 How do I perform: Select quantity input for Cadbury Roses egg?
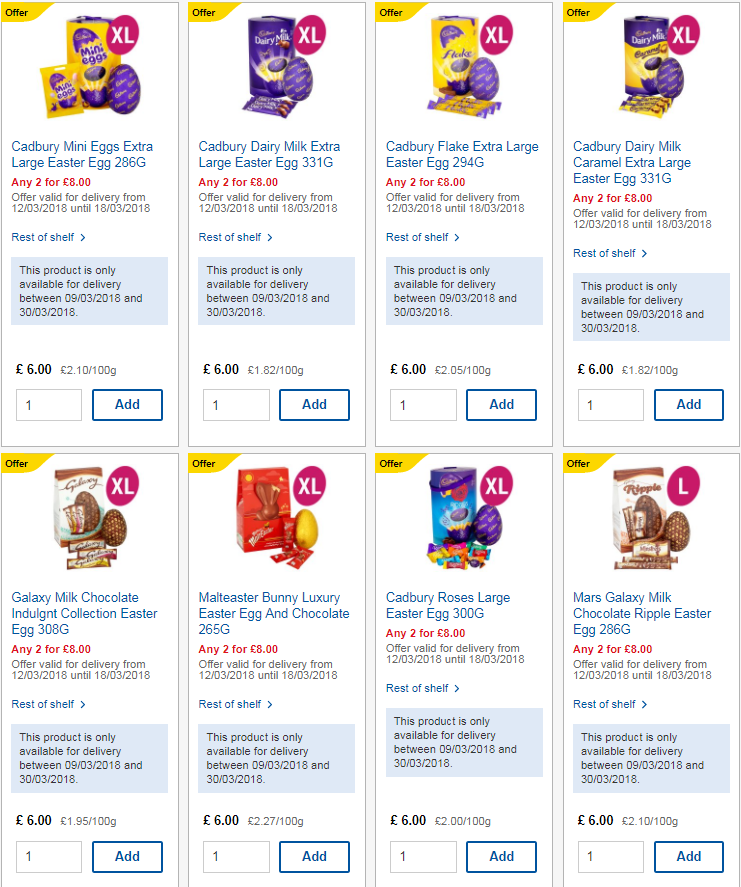coord(424,856)
